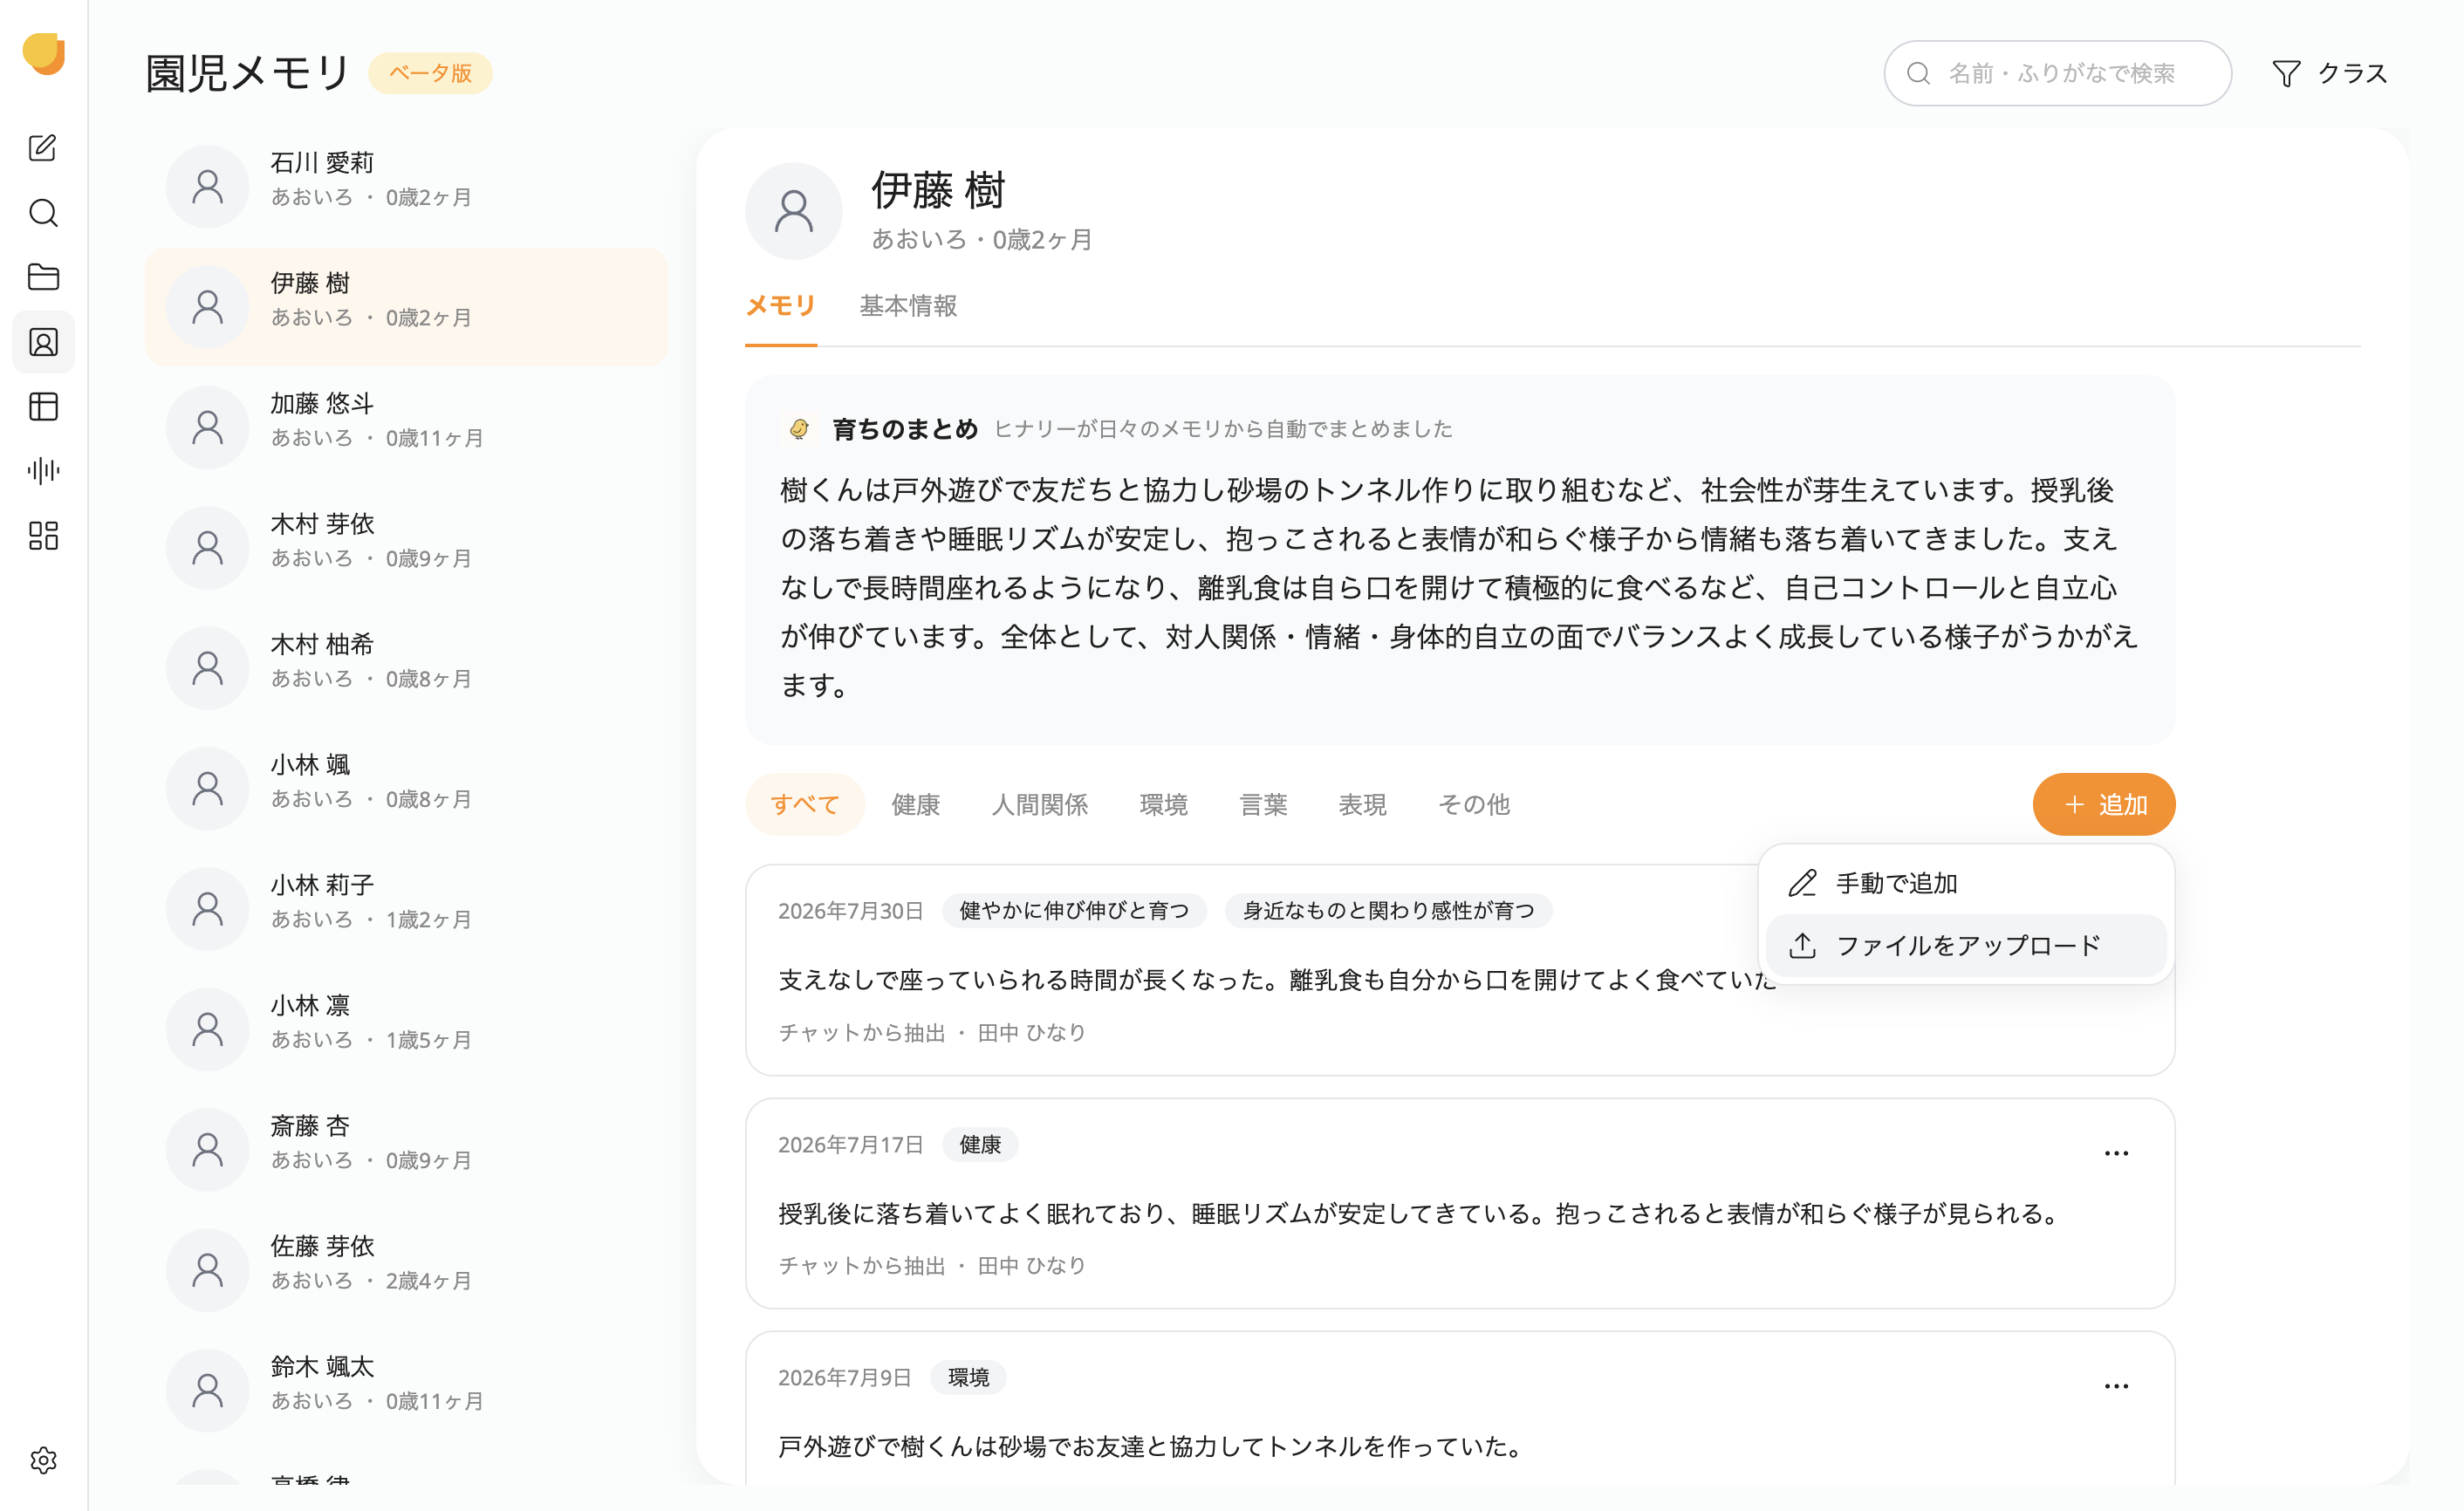Select the すべて category filter

click(x=804, y=804)
